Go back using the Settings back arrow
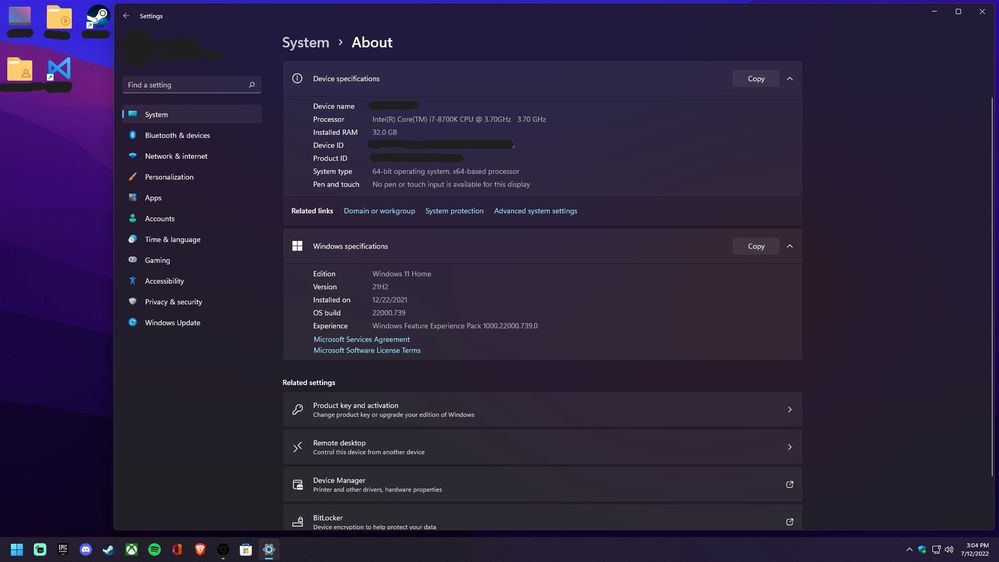 pos(126,16)
